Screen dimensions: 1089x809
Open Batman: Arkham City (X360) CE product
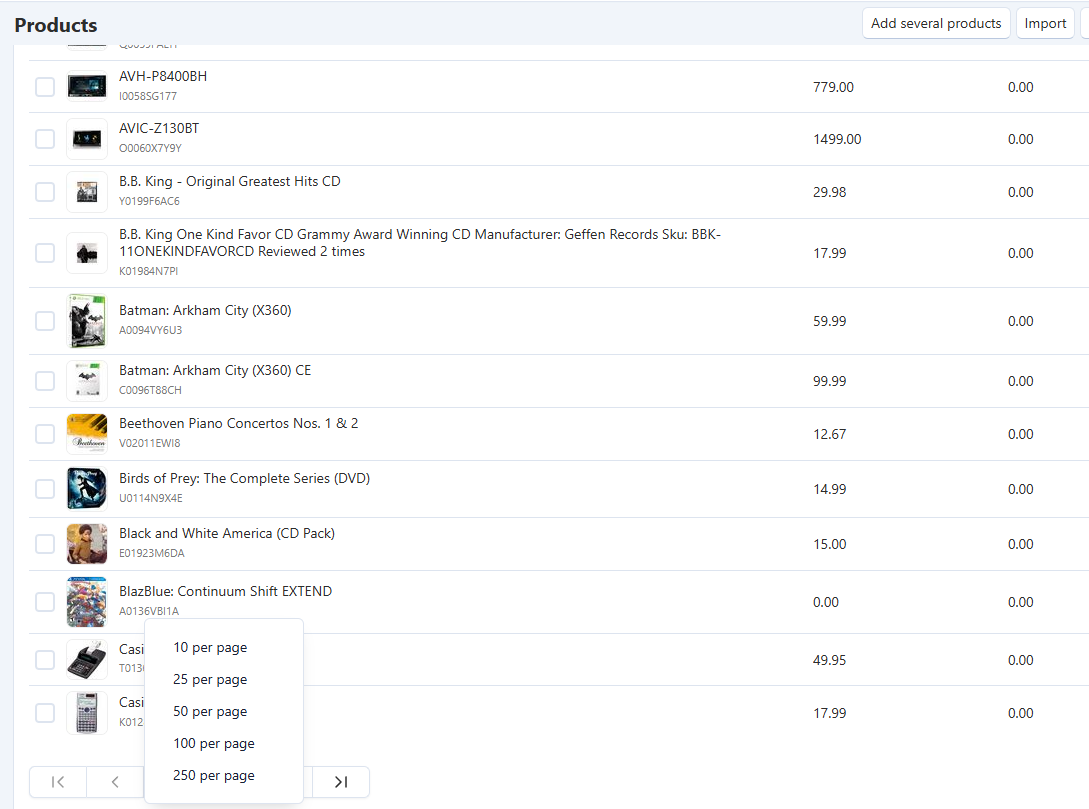pos(215,370)
